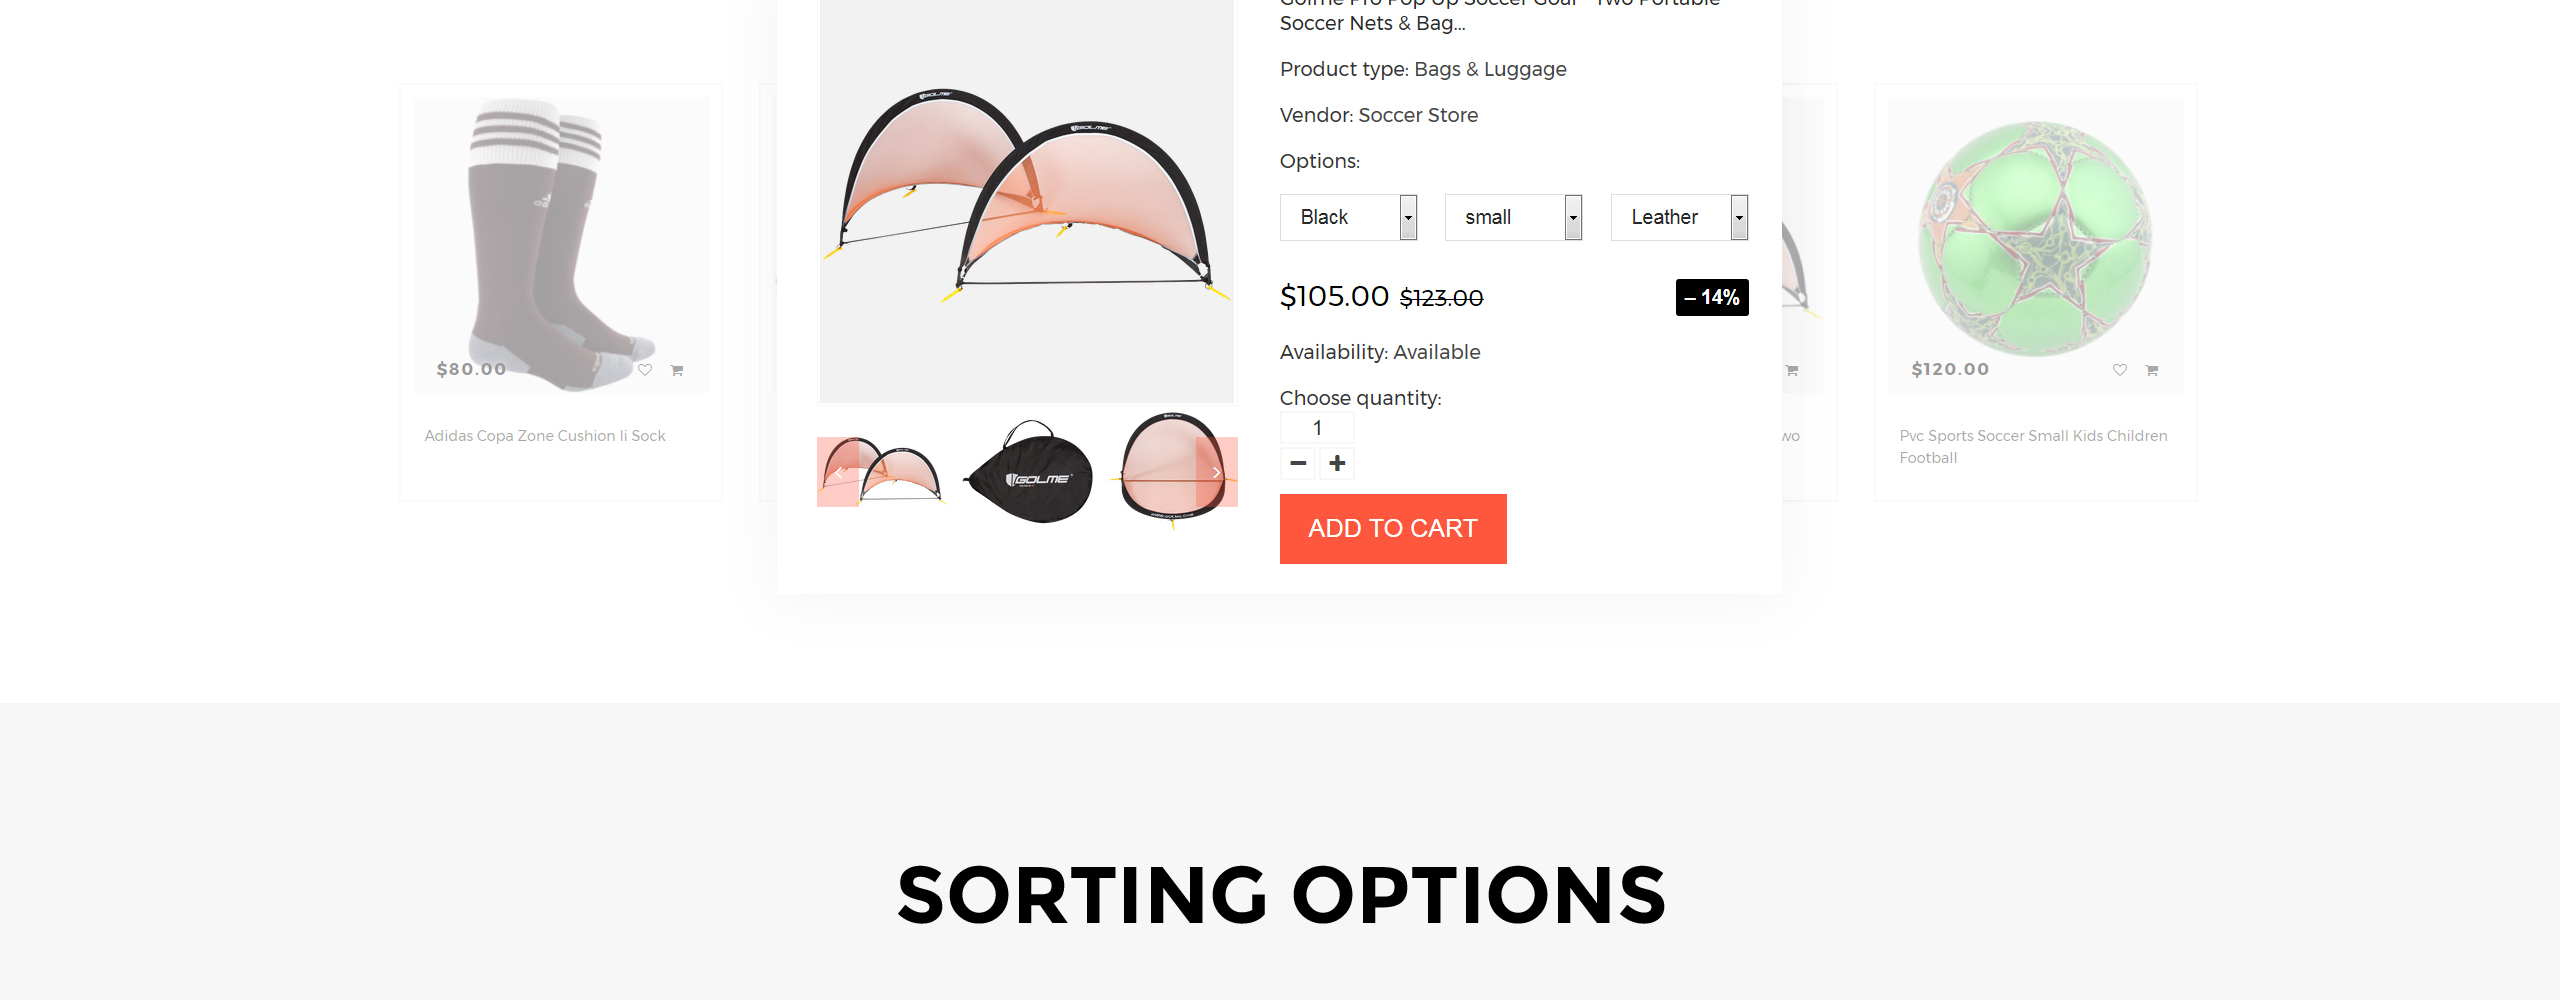Open the Black color dropdown
Viewport: 2560px width, 1000px height.
point(1348,217)
